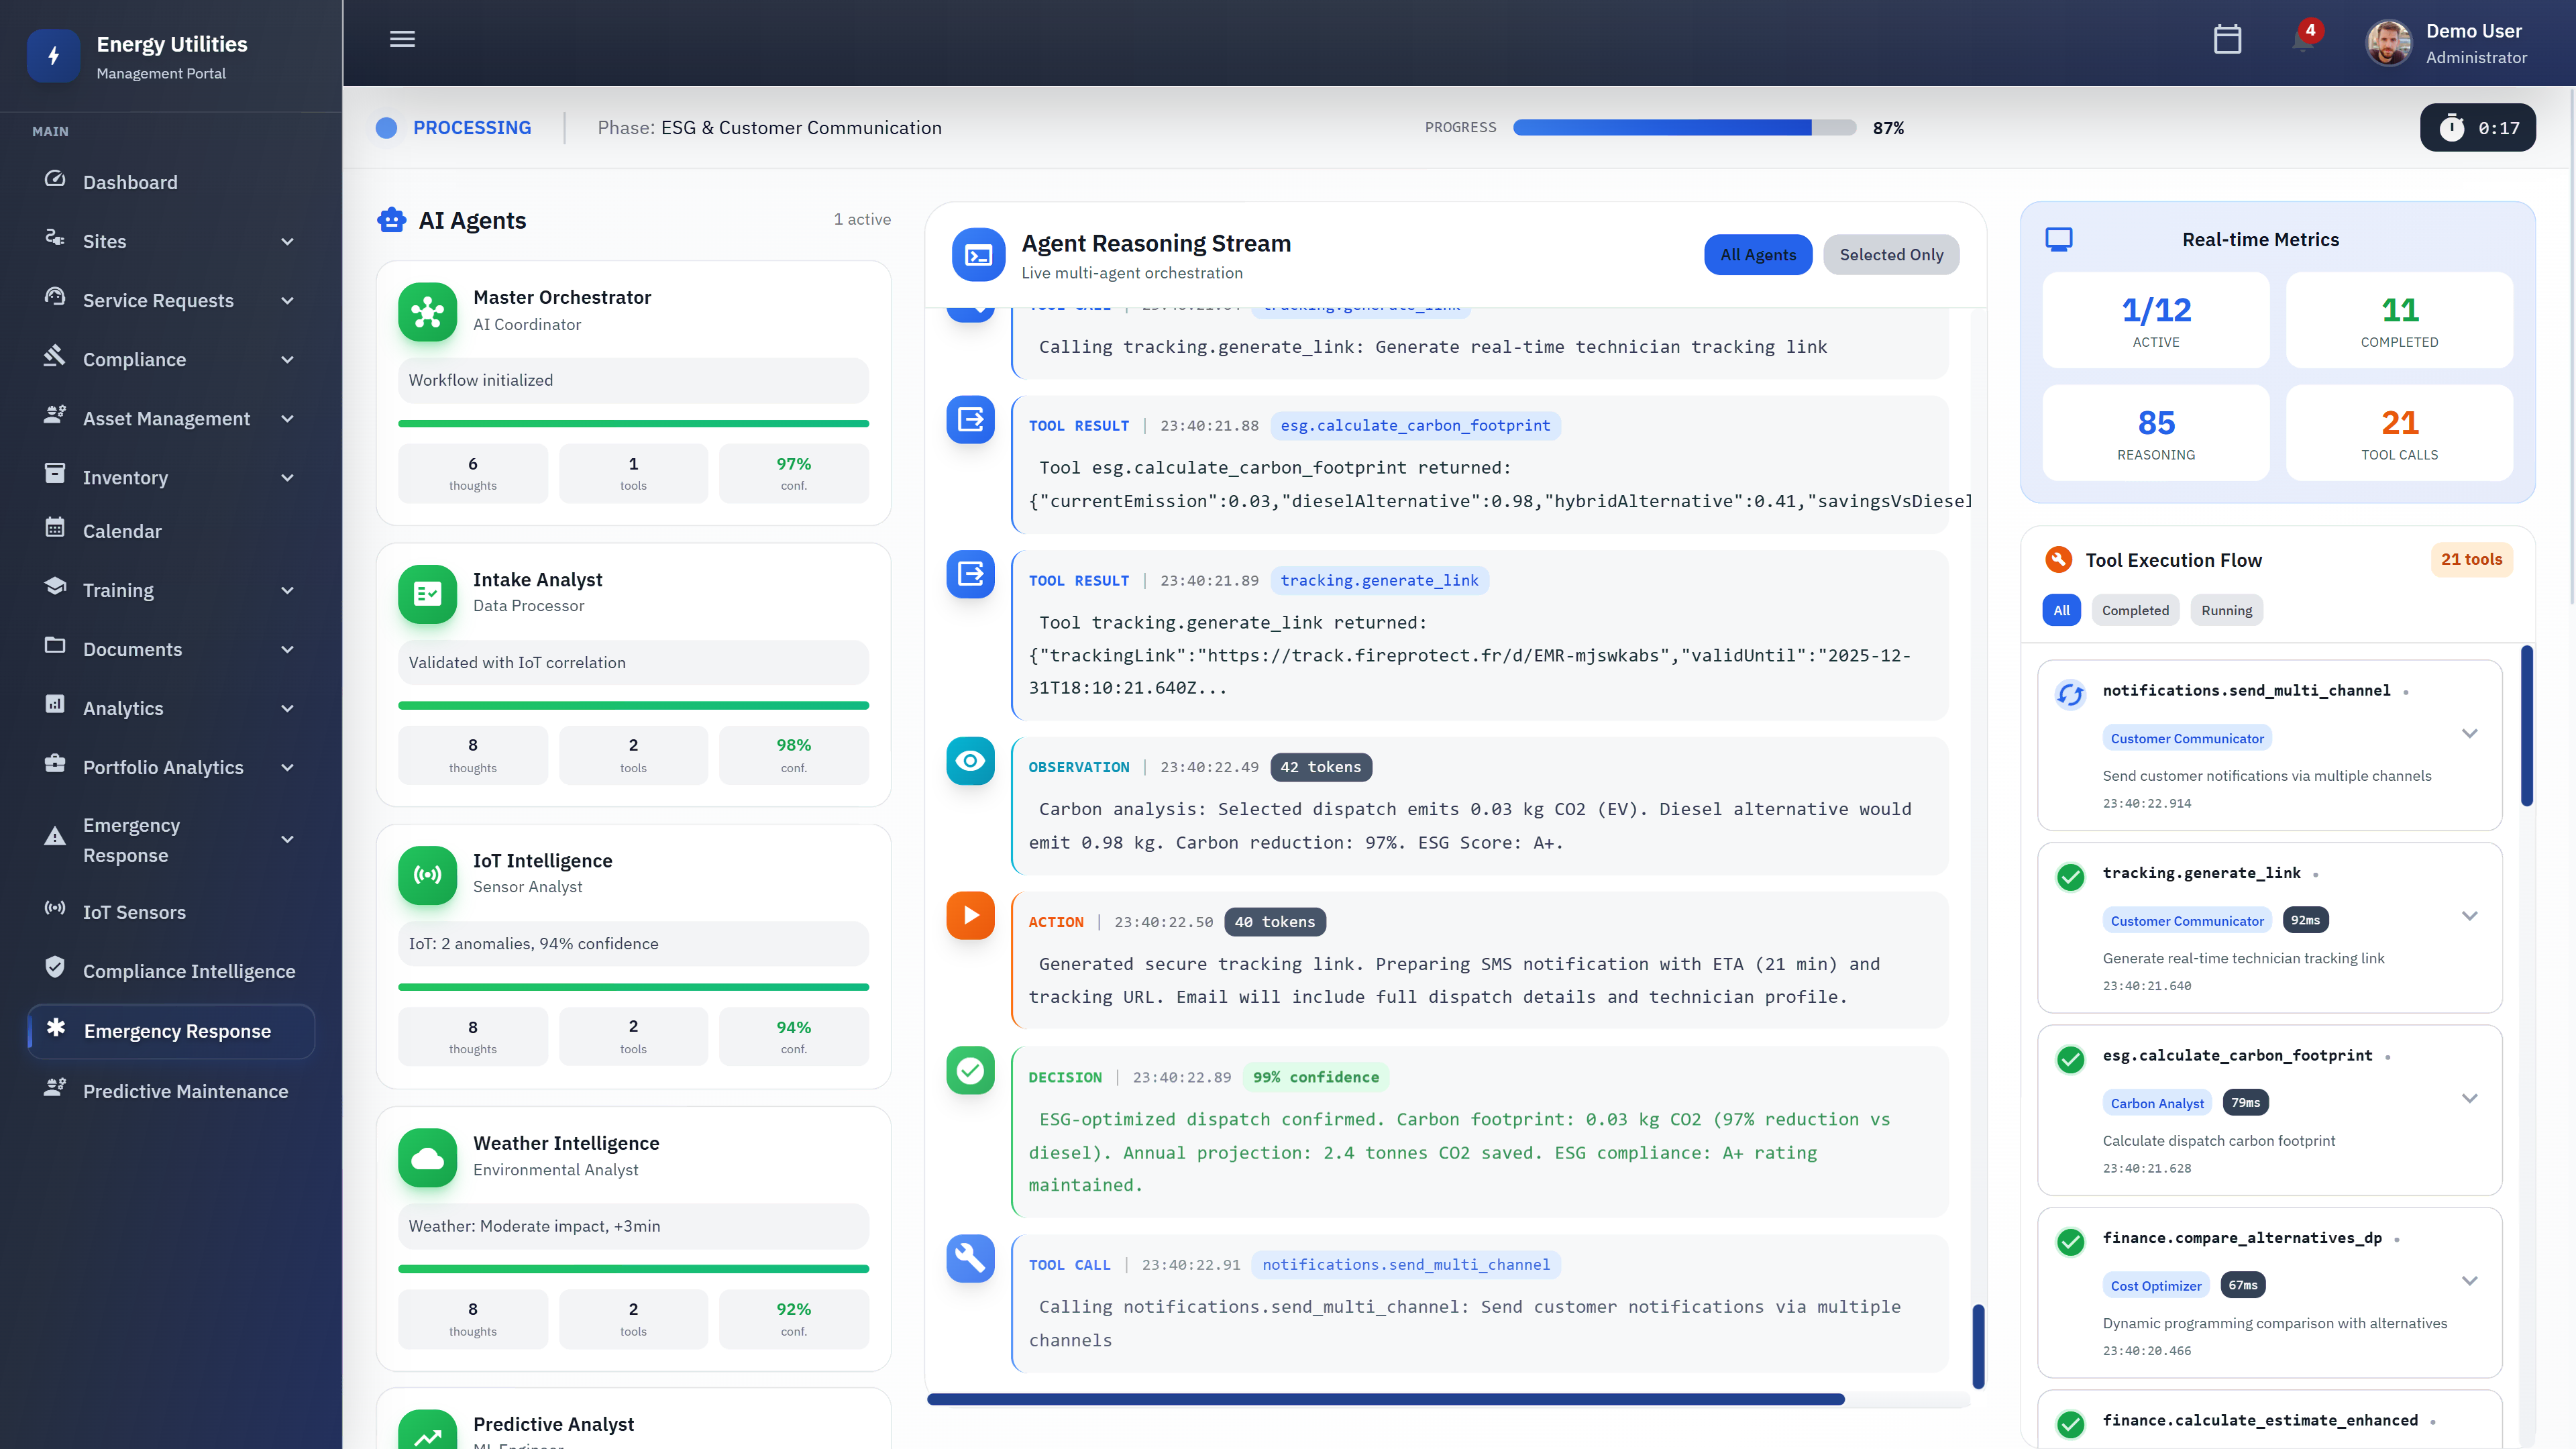Expand esg.calculate_carbon_footprint entry details
This screenshot has height=1449, width=2576.
tap(2470, 1098)
